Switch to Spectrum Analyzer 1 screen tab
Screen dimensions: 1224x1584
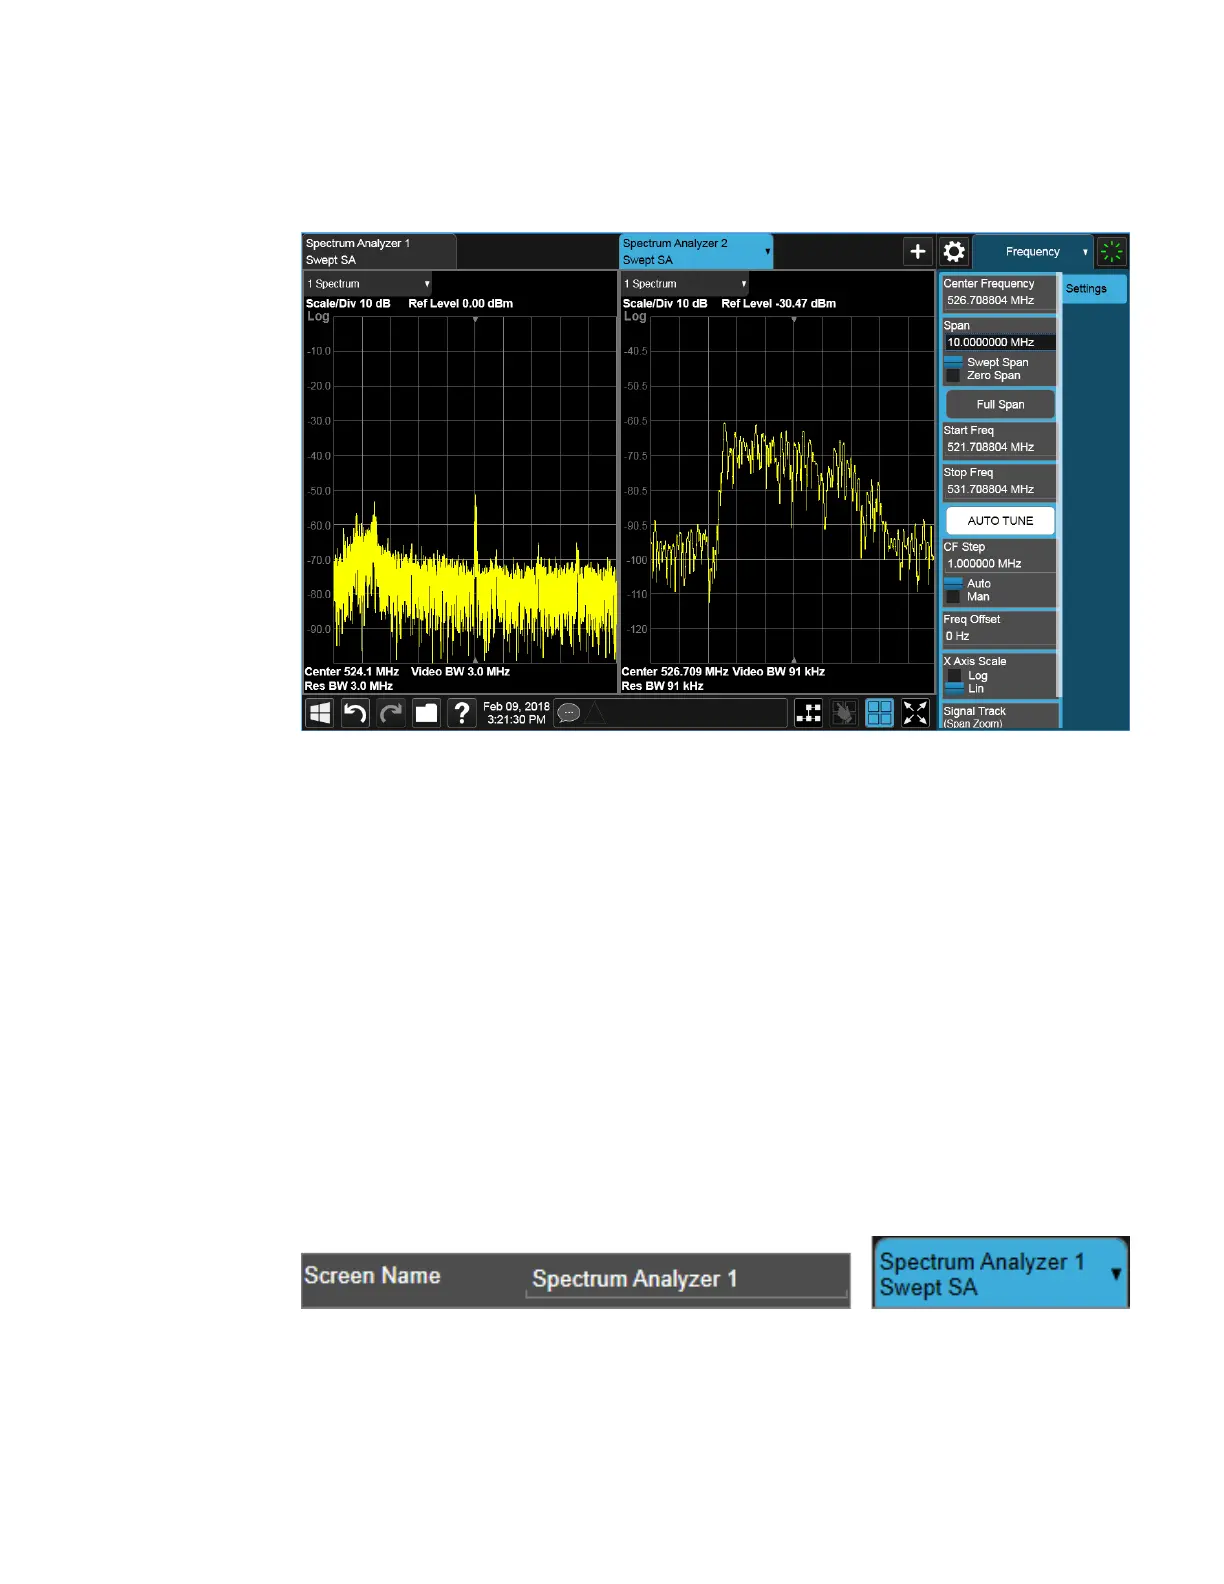(379, 252)
